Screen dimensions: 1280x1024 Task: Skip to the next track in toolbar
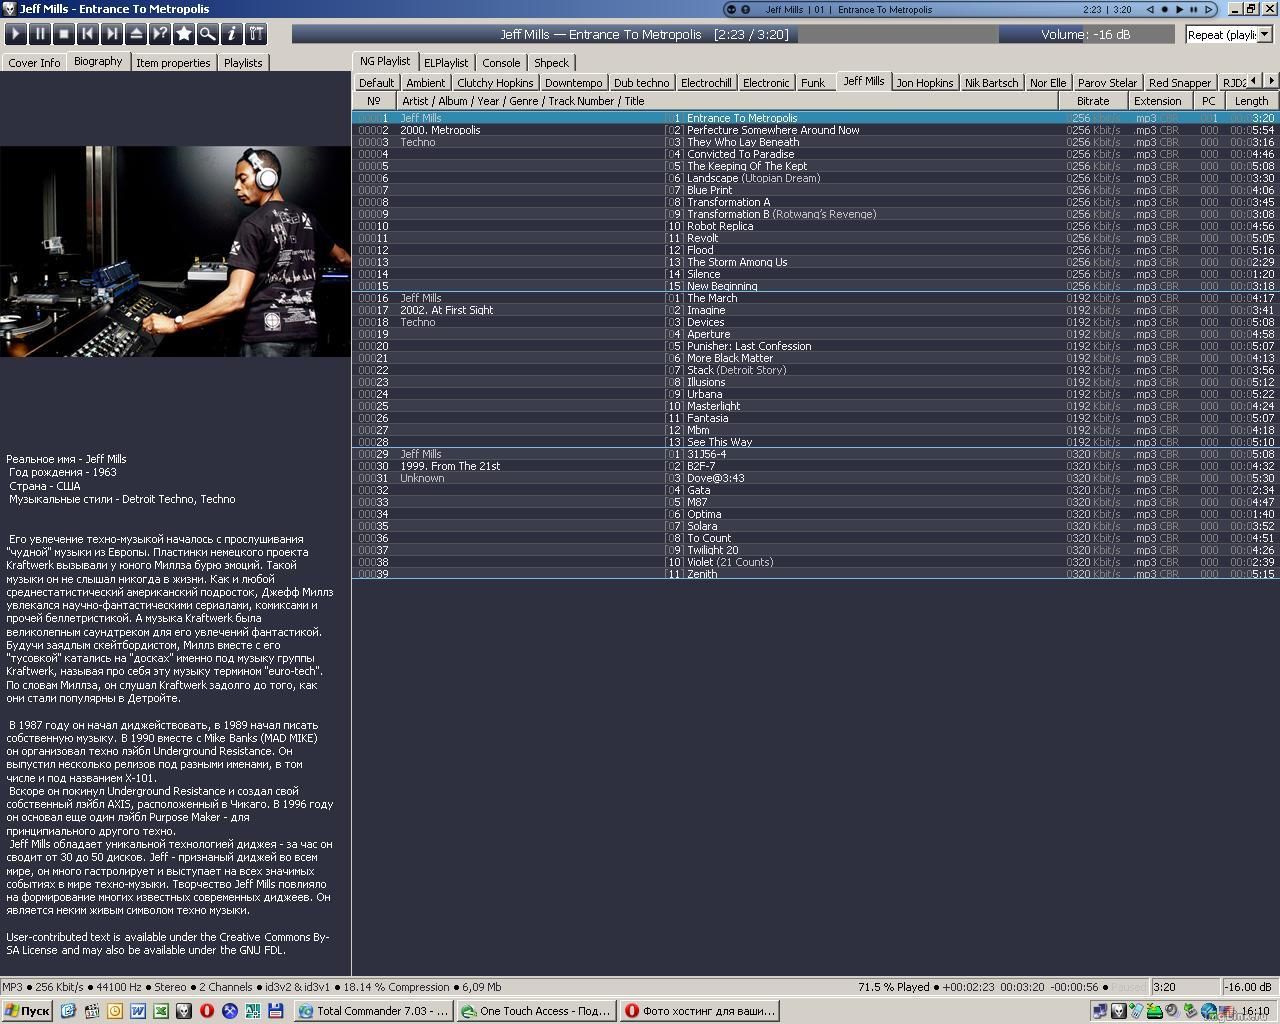pyautogui.click(x=111, y=34)
